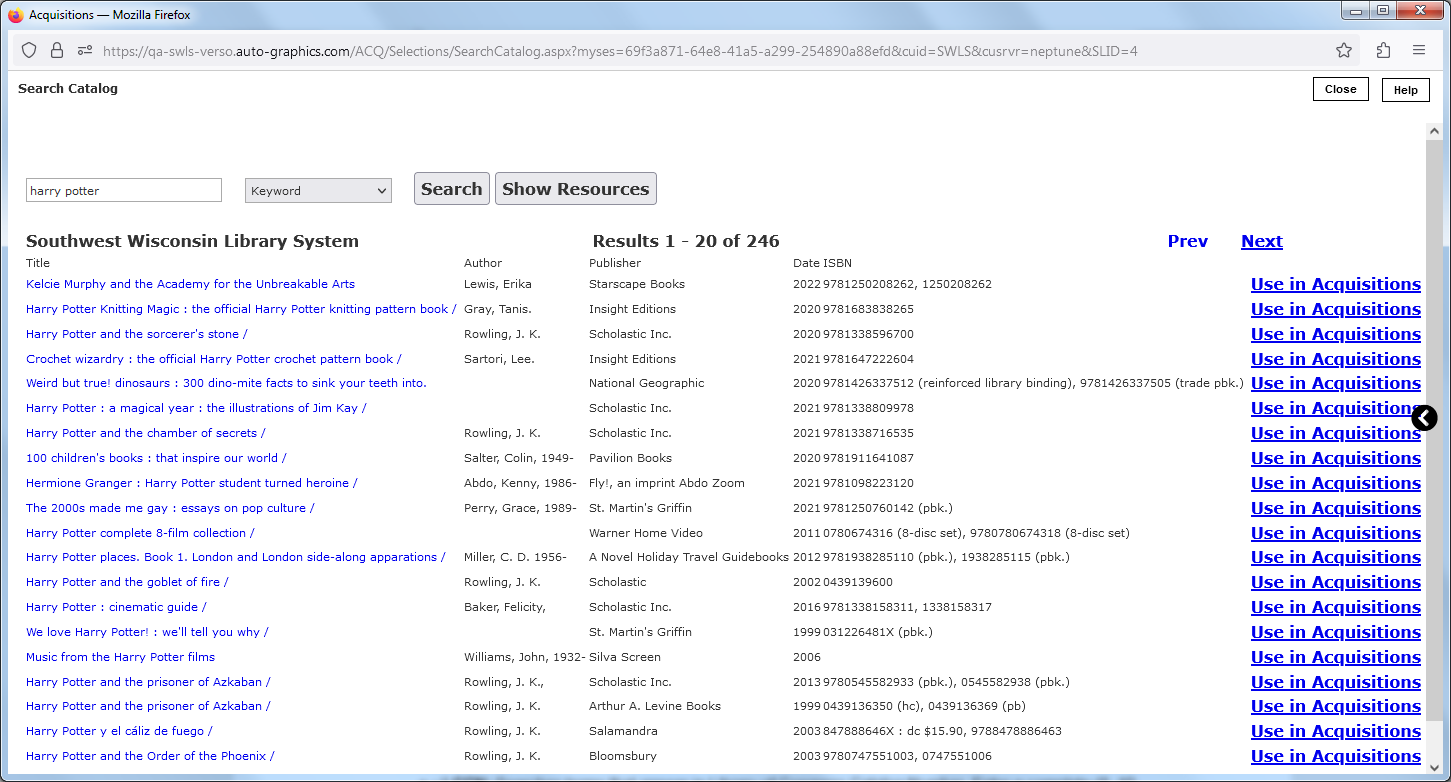1451x782 pixels.
Task: Use 8-film collection row in Acquisitions
Action: coord(1335,533)
